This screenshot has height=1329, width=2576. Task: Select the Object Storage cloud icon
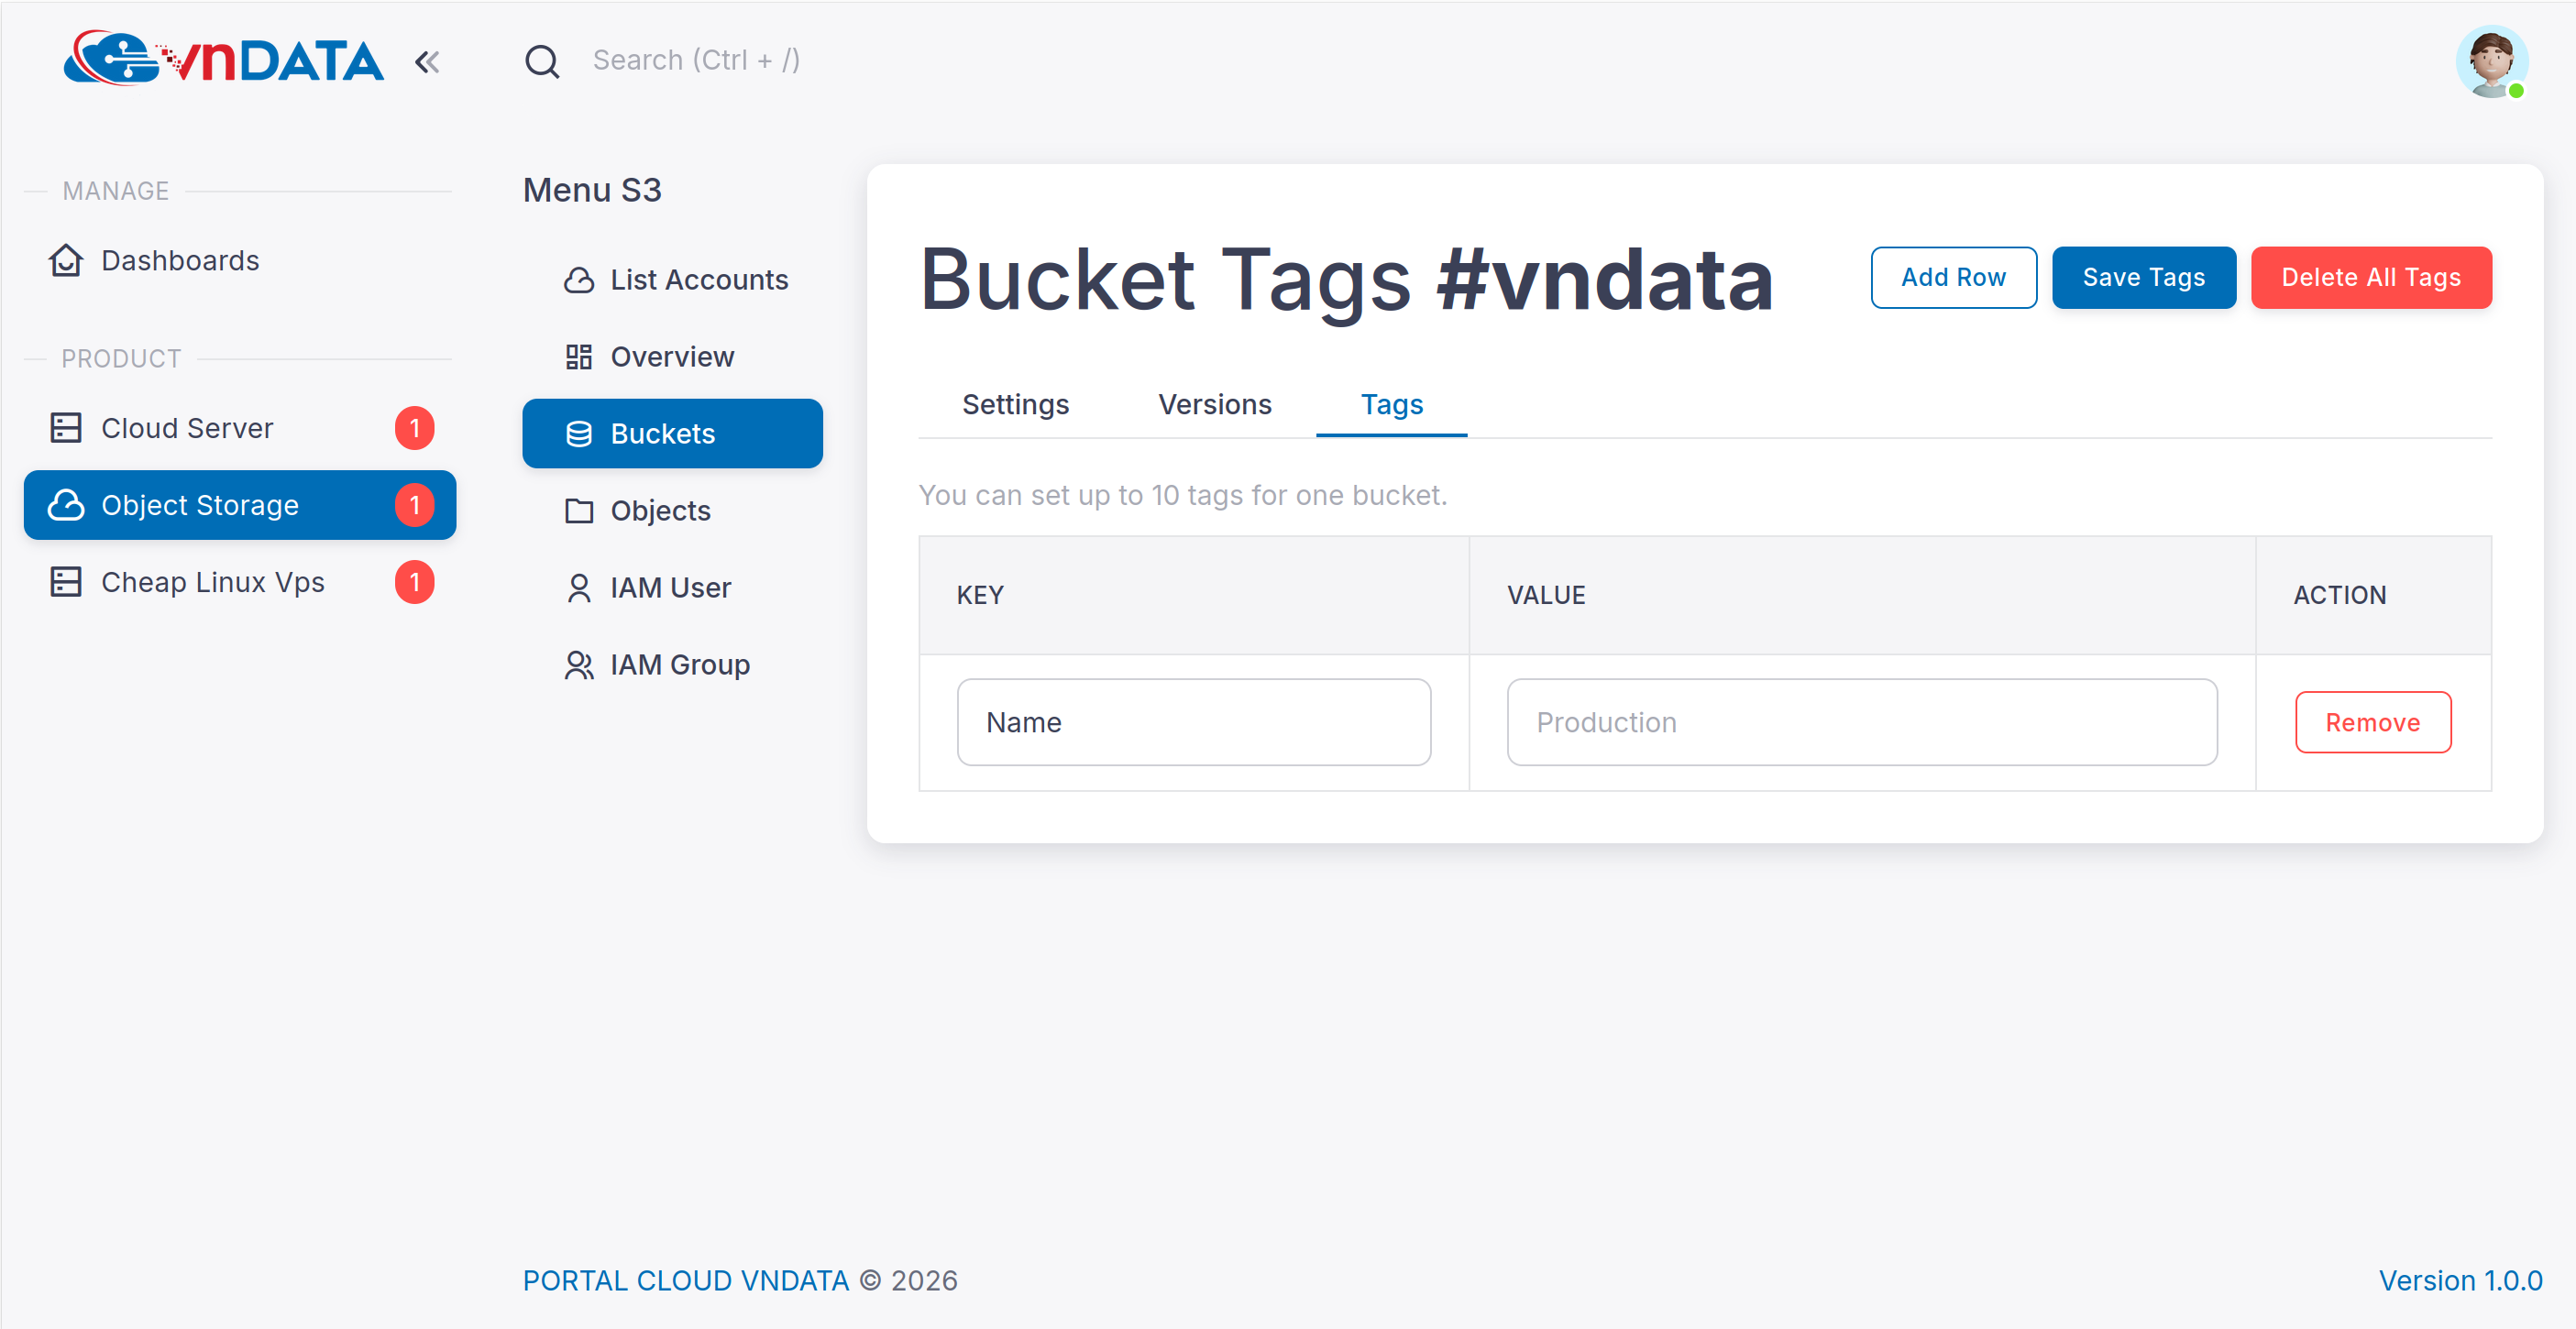[x=66, y=505]
